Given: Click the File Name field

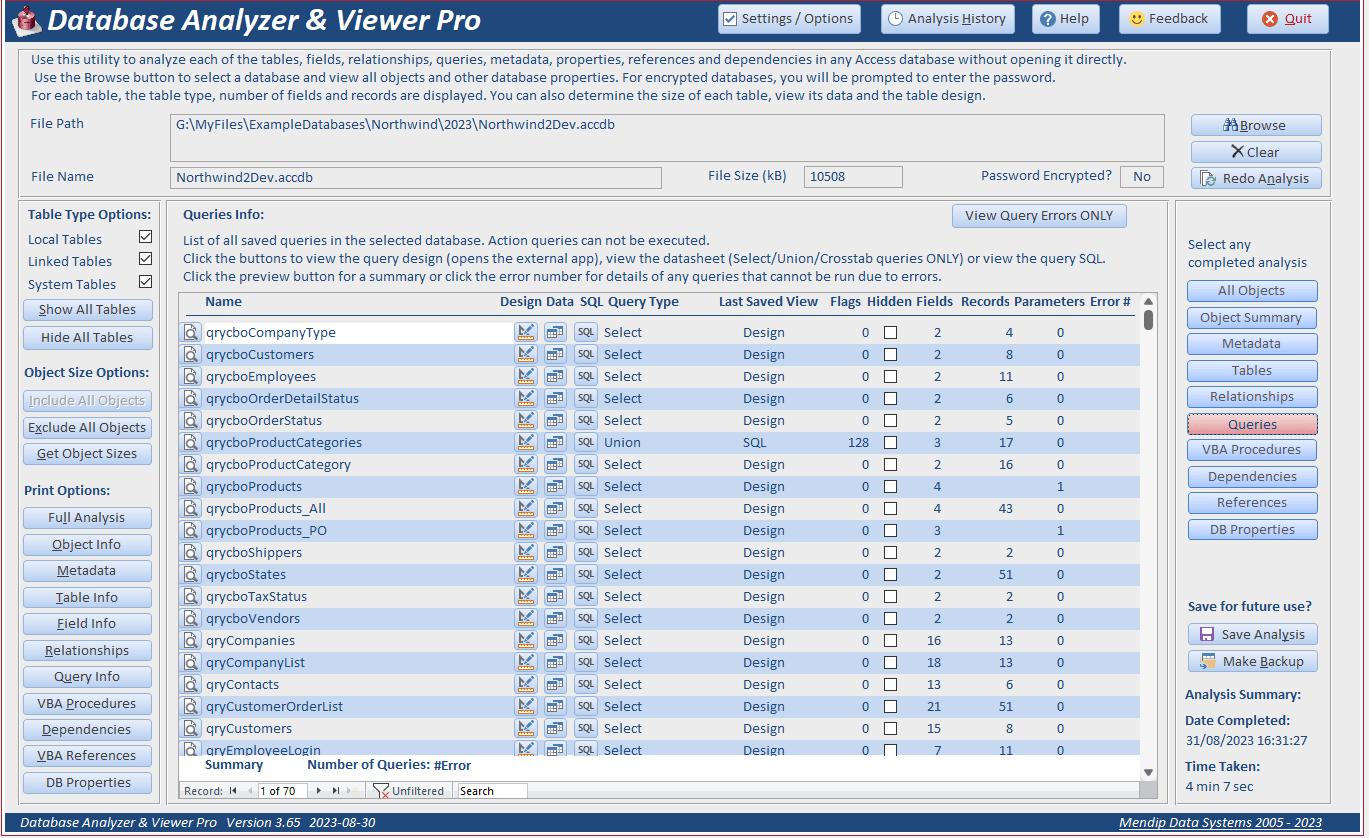Looking at the screenshot, I should pos(416,178).
